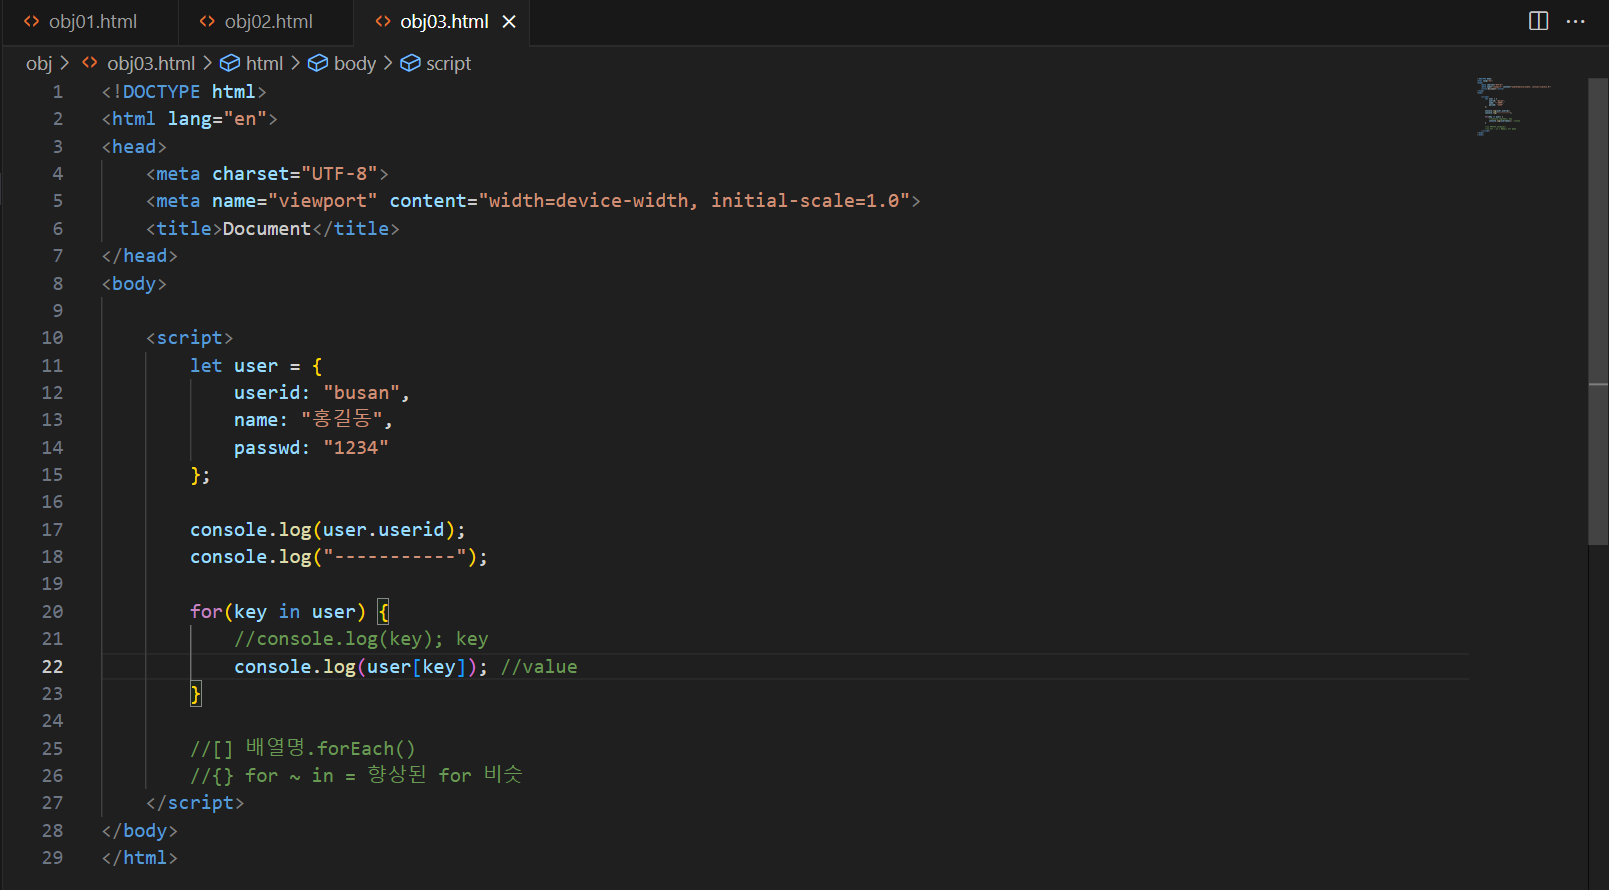Open the html breadcrumb segment
1609x890 pixels.
(x=264, y=64)
